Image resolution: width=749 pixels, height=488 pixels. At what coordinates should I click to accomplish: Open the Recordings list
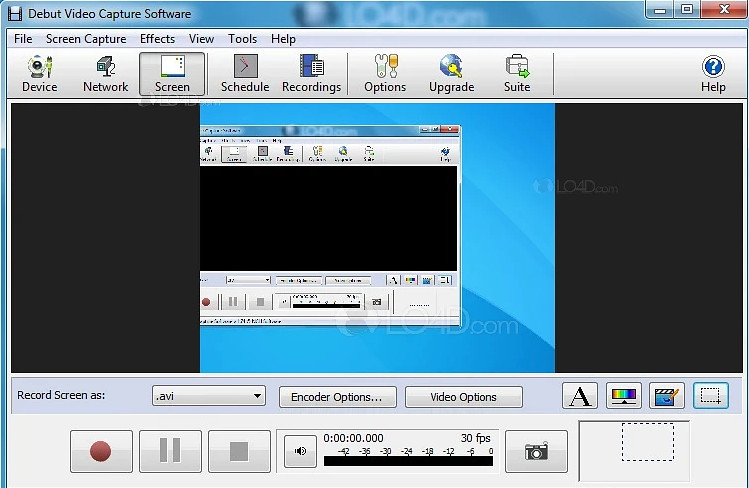pos(311,74)
